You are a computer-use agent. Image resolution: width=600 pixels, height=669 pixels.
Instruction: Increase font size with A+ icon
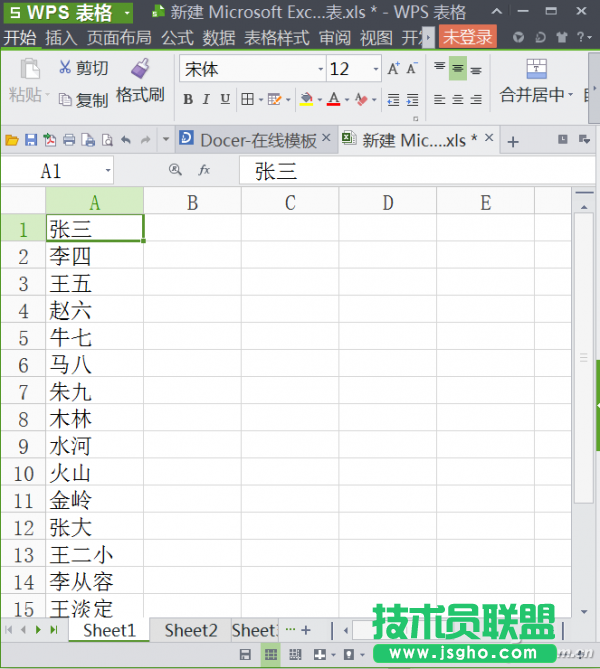coord(393,68)
